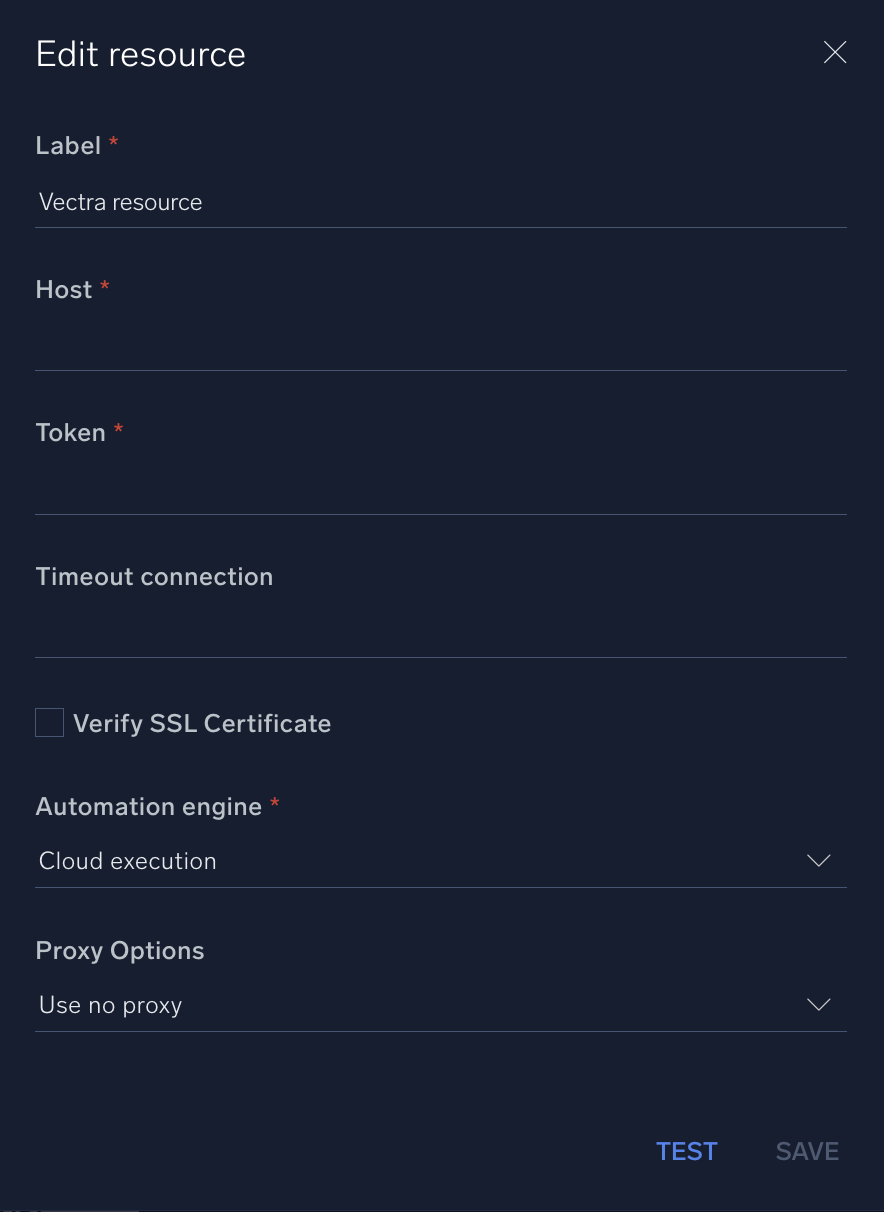The height and width of the screenshot is (1212, 884).
Task: Focus the empty Token input field
Action: [440, 490]
